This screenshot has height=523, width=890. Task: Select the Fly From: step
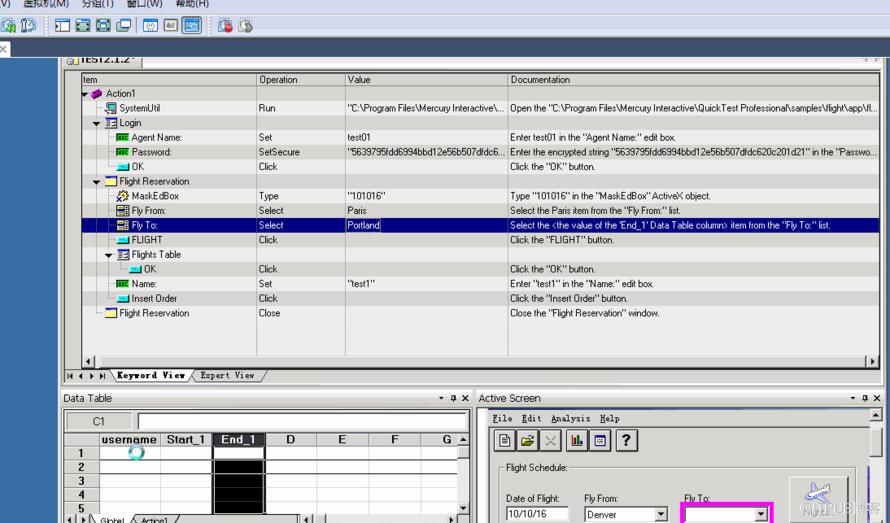480,211
